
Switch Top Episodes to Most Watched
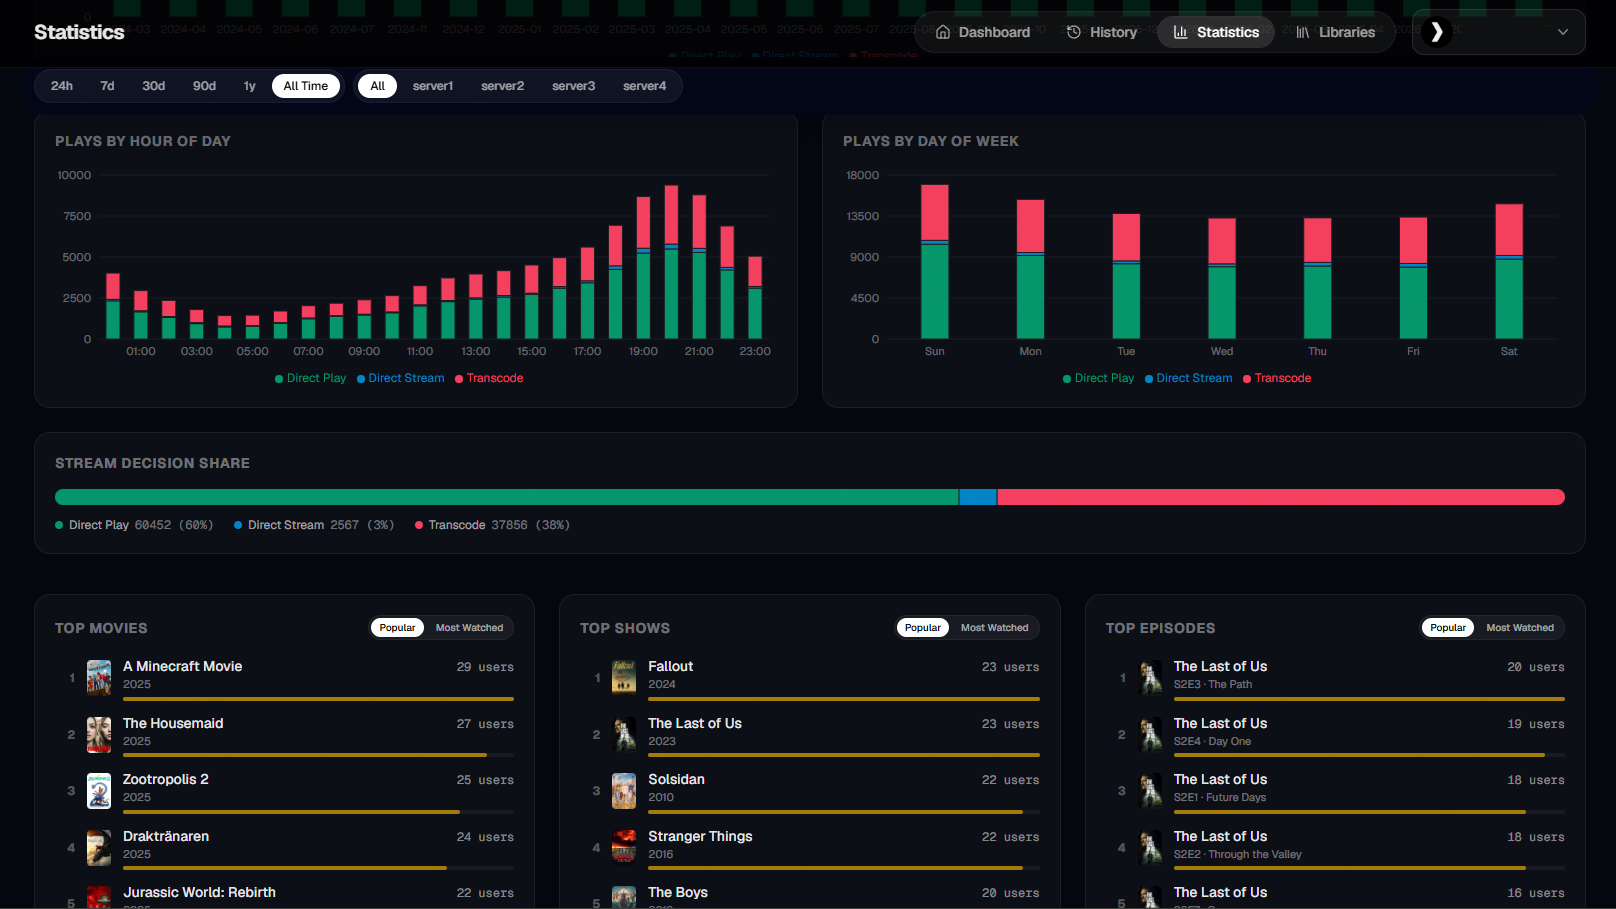(x=1520, y=628)
